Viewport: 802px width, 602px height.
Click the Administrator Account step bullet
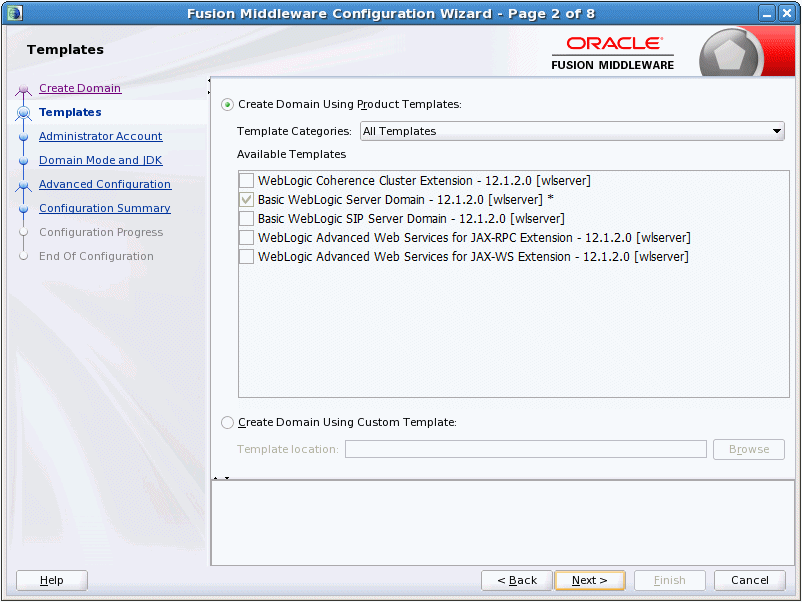tap(24, 137)
